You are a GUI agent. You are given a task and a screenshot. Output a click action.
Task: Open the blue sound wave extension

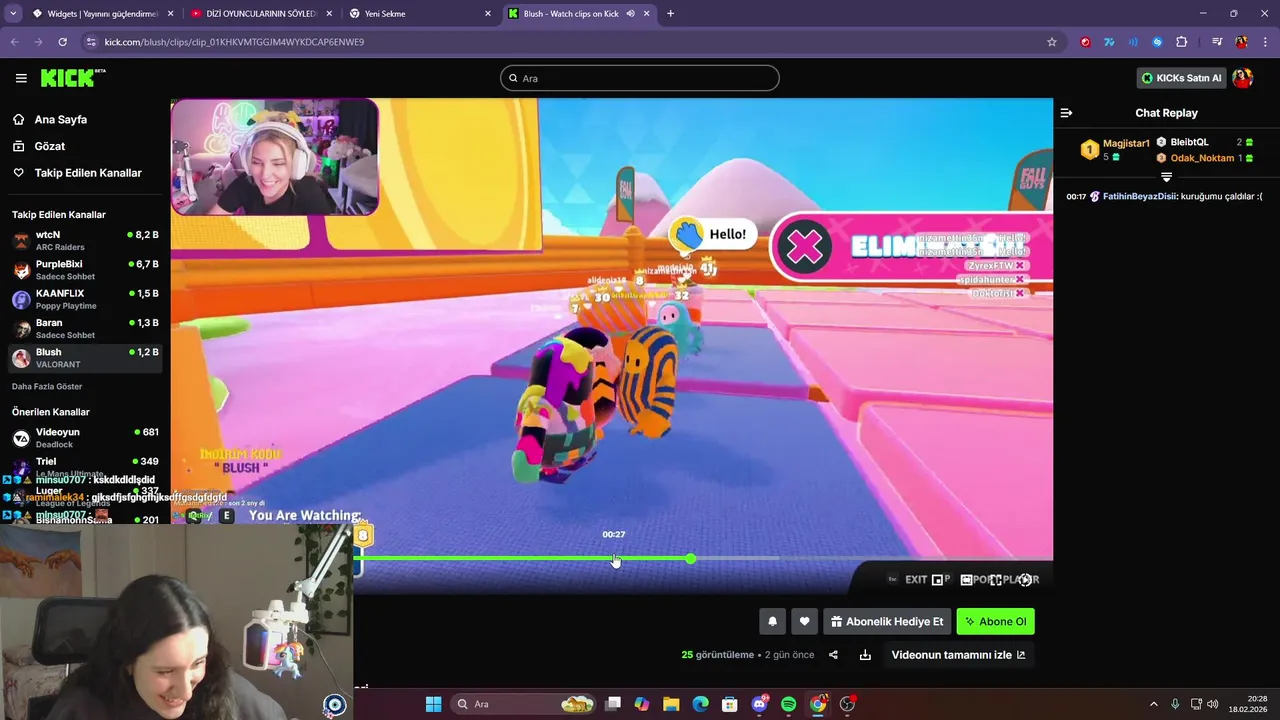(x=1133, y=42)
